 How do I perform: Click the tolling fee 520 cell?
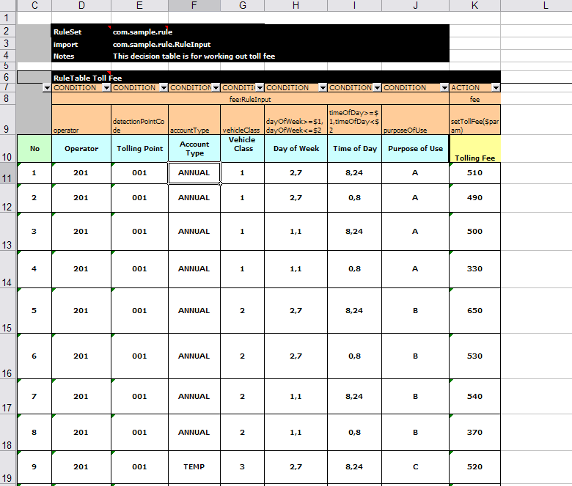(x=475, y=467)
